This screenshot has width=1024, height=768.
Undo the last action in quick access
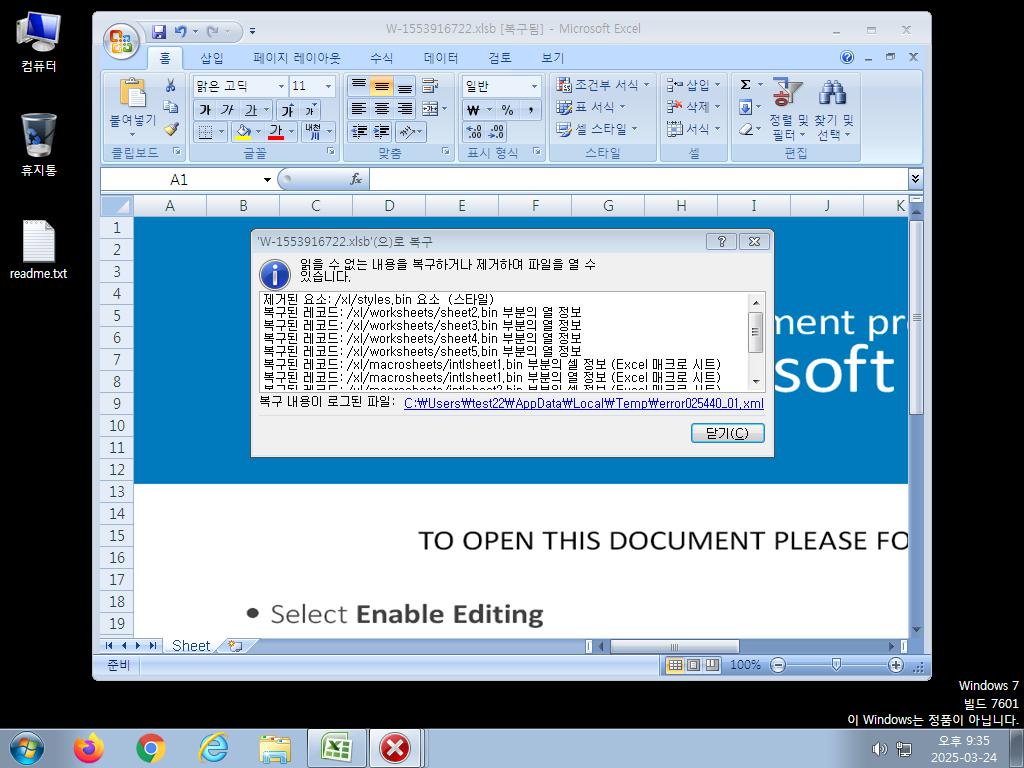(180, 31)
